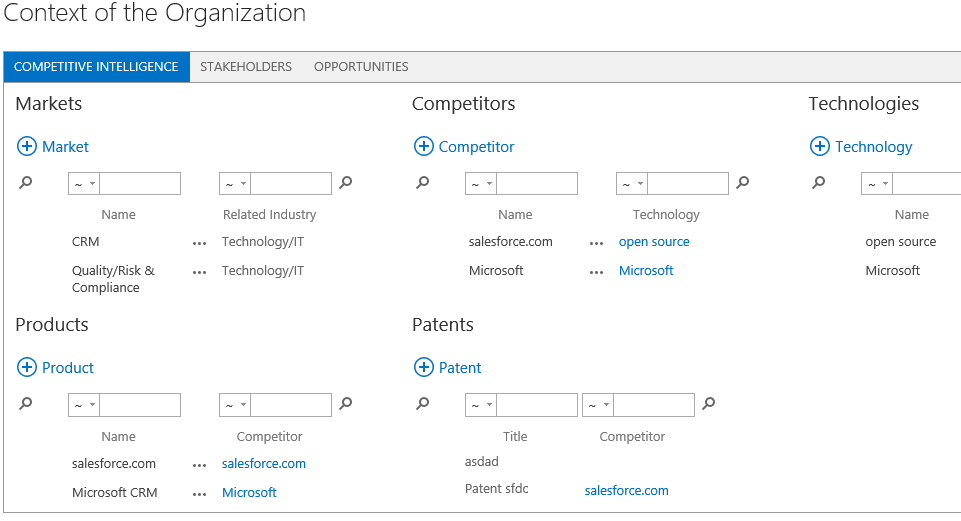Select the 'Quality/Risk & Compliance' market name
Image resolution: width=961 pixels, height=521 pixels.
[x=113, y=279]
